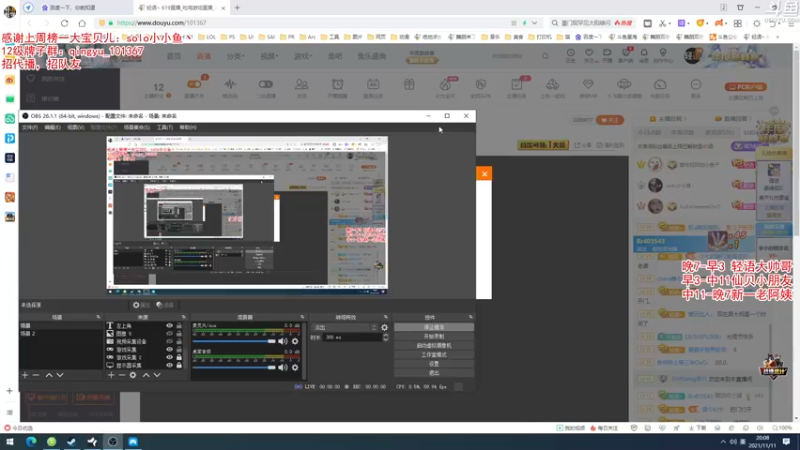Screen dimensions: 800x450
Task: Move the scene down in the list
Action: point(60,375)
